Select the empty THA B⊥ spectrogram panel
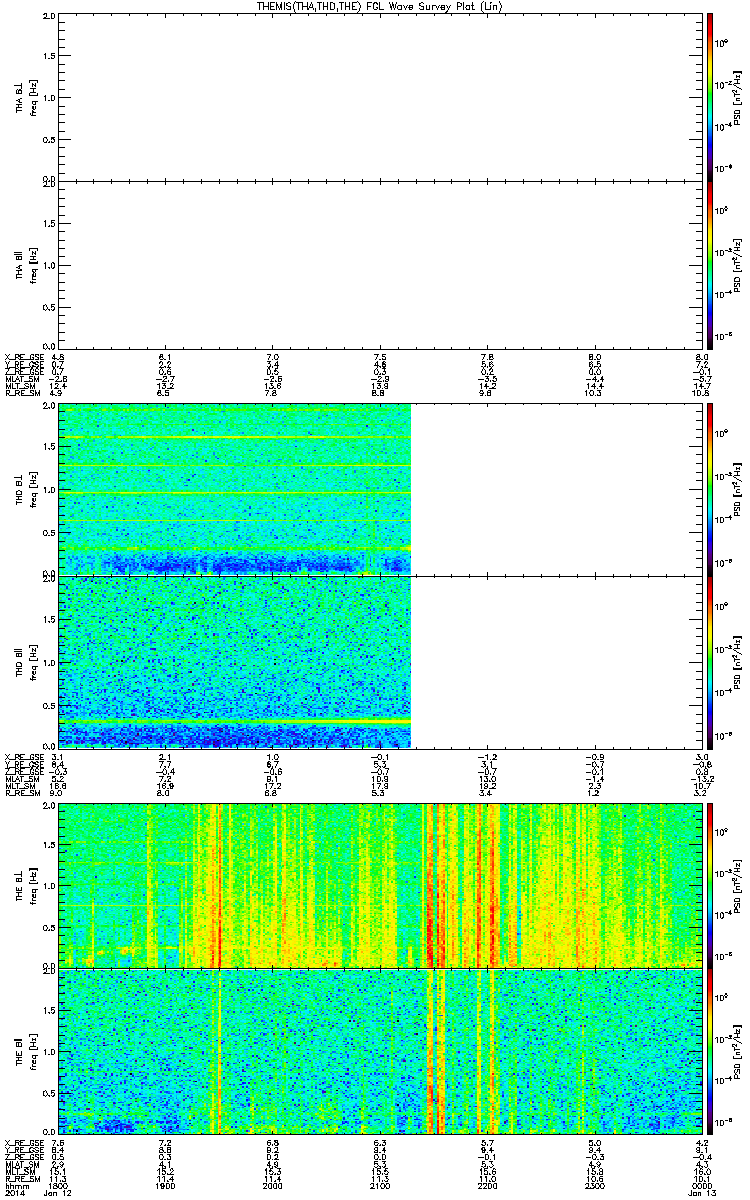Screen dimensions: 750x1200 click(x=381, y=97)
